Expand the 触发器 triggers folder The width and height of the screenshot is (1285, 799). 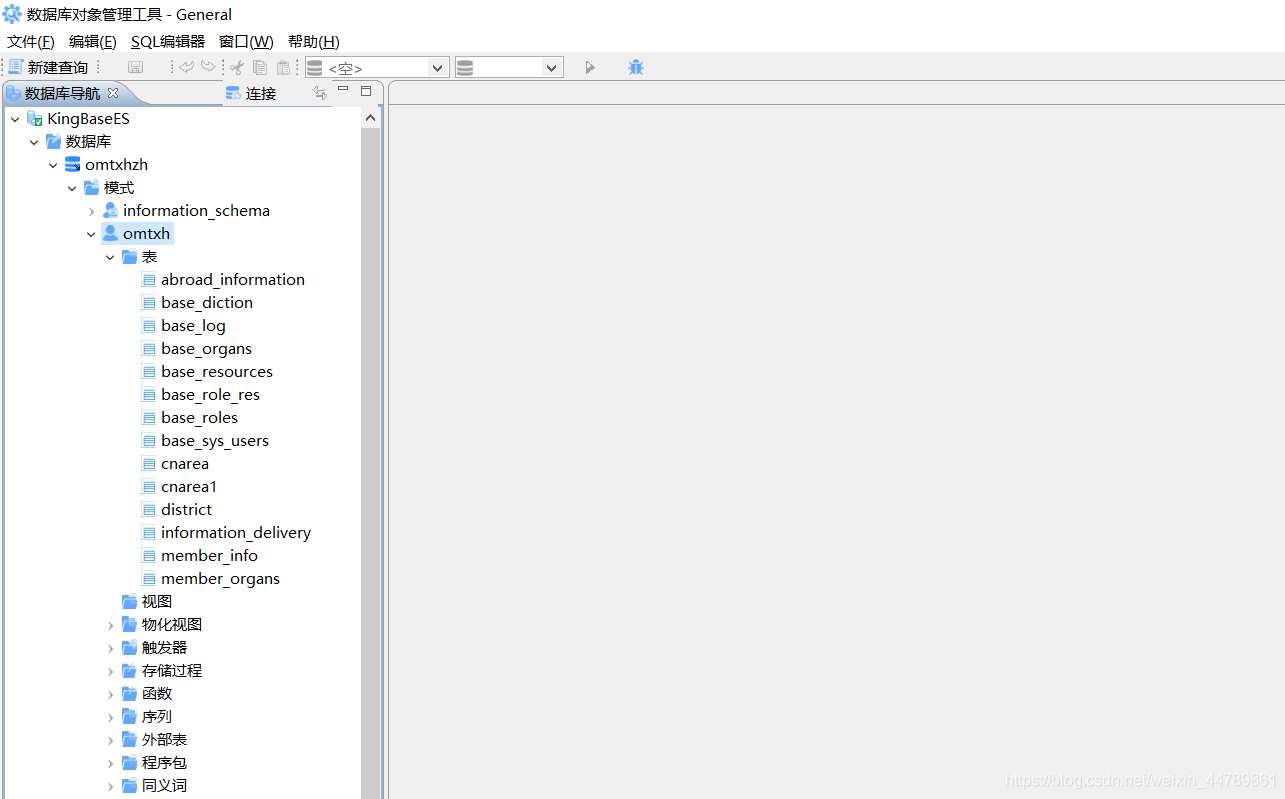coord(110,648)
